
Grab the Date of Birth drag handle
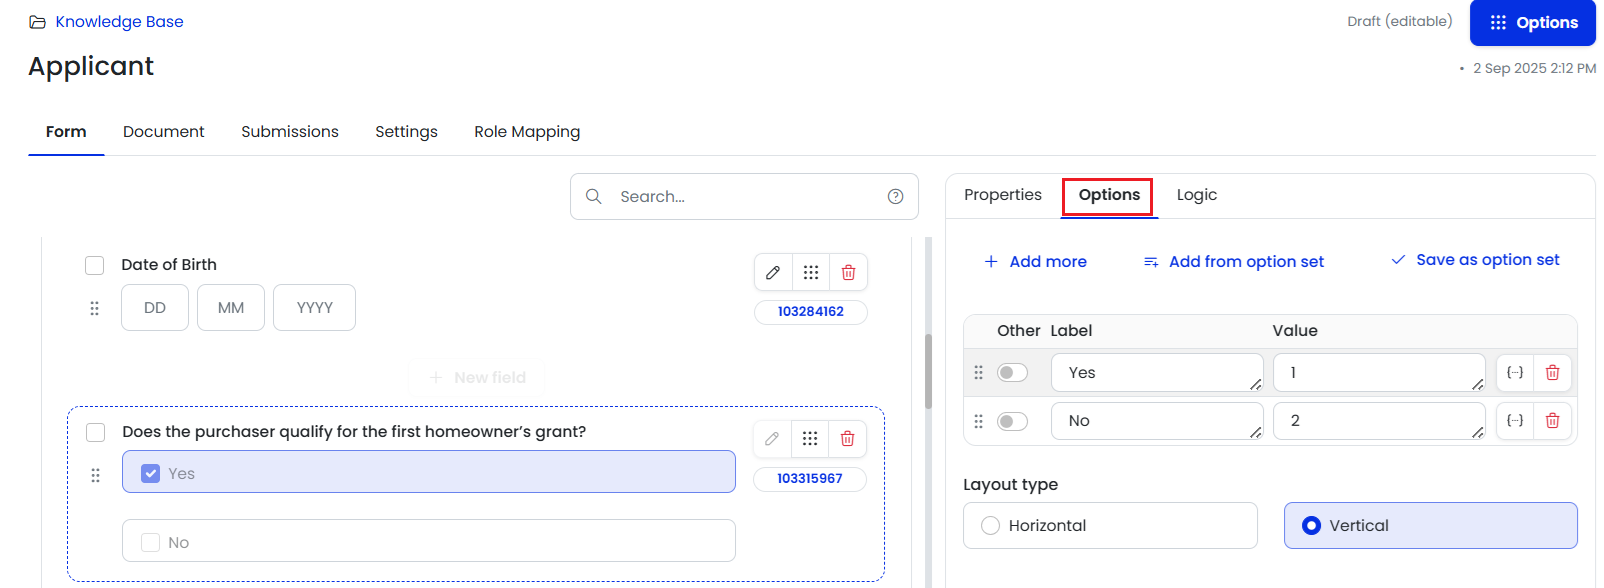[x=95, y=308]
